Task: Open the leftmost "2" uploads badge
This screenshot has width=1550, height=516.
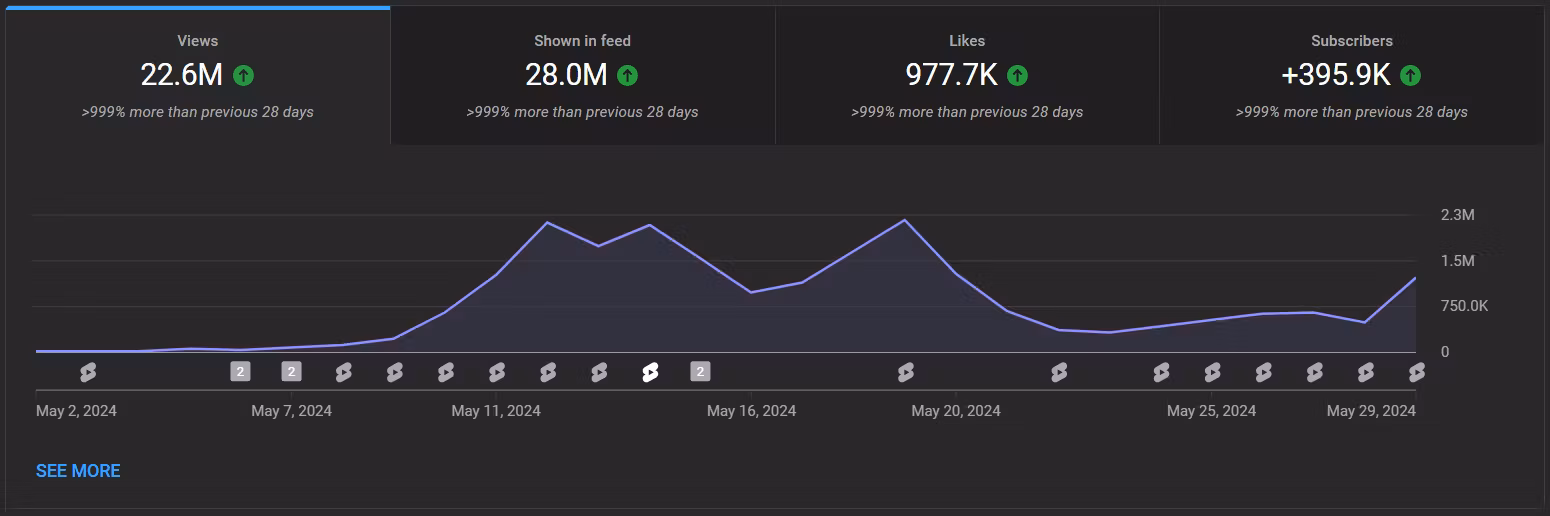Action: [240, 372]
